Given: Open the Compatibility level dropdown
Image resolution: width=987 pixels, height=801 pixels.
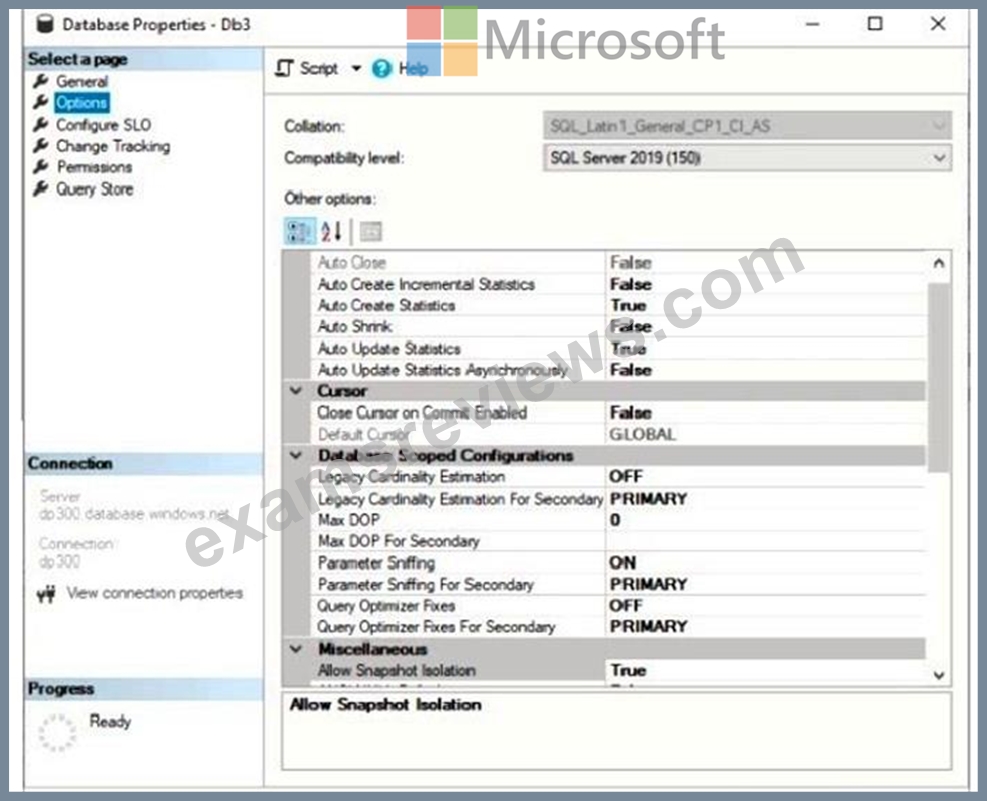Looking at the screenshot, I should (x=747, y=157).
